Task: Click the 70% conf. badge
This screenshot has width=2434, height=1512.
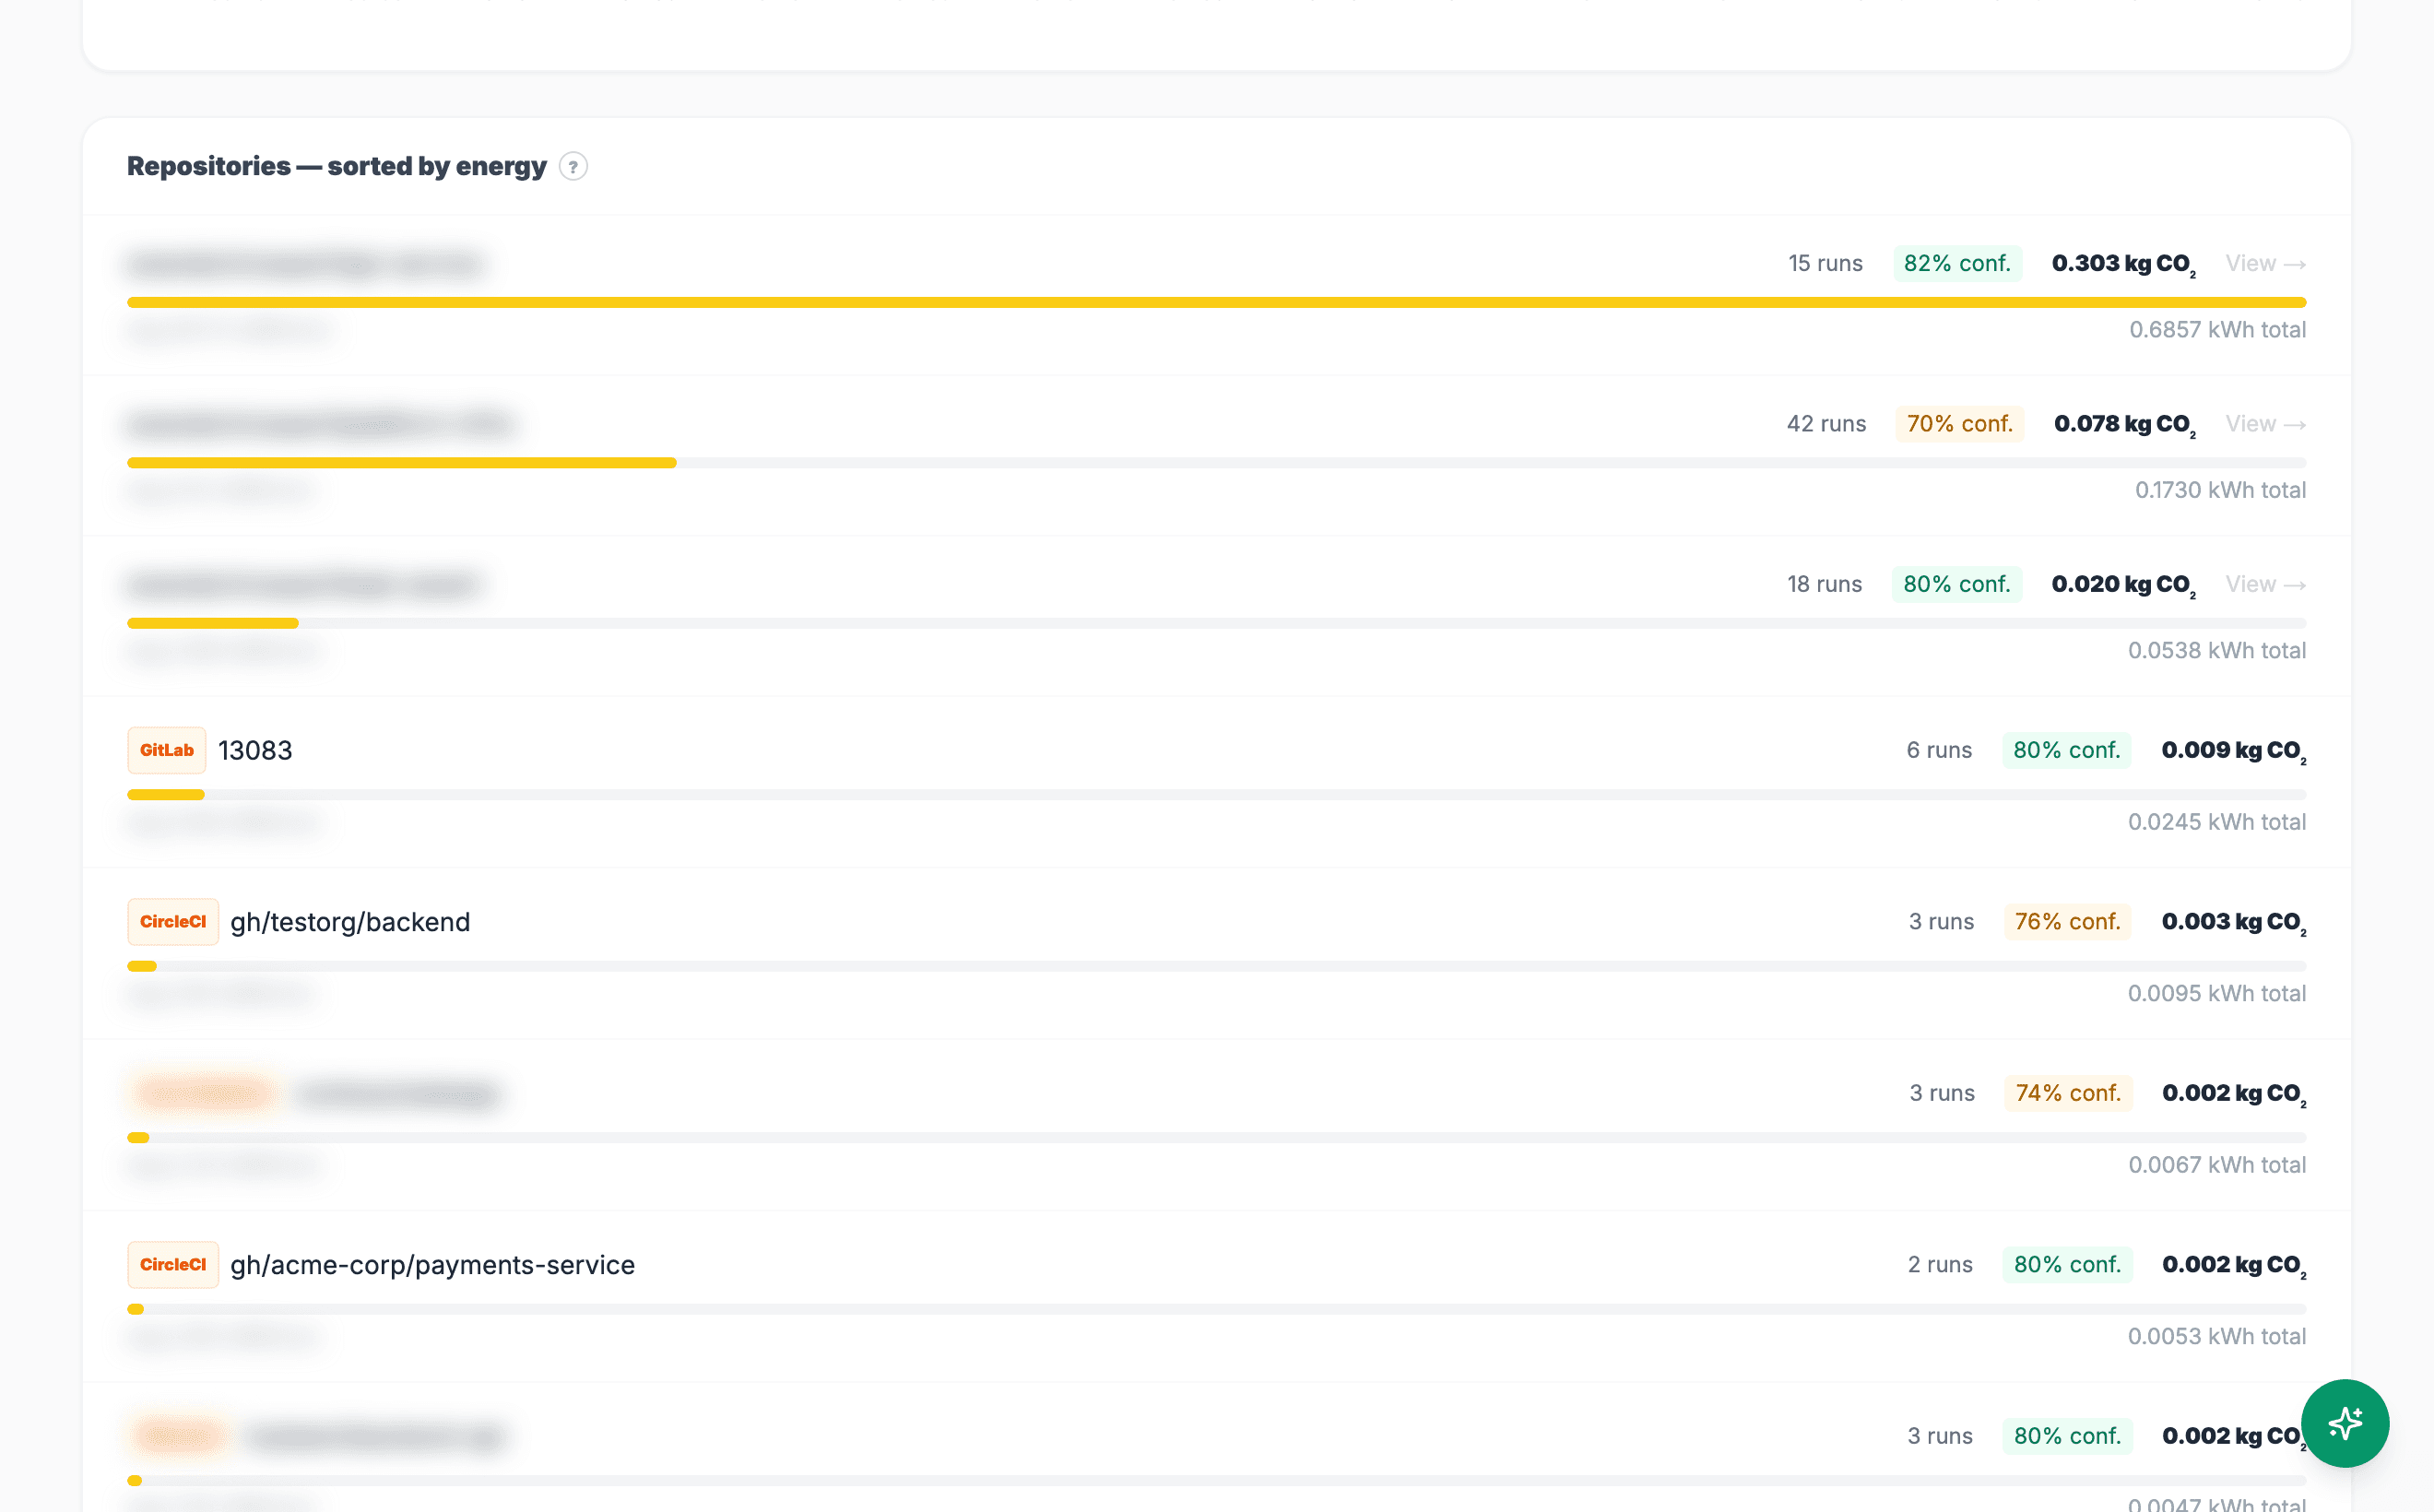Action: (x=1959, y=424)
